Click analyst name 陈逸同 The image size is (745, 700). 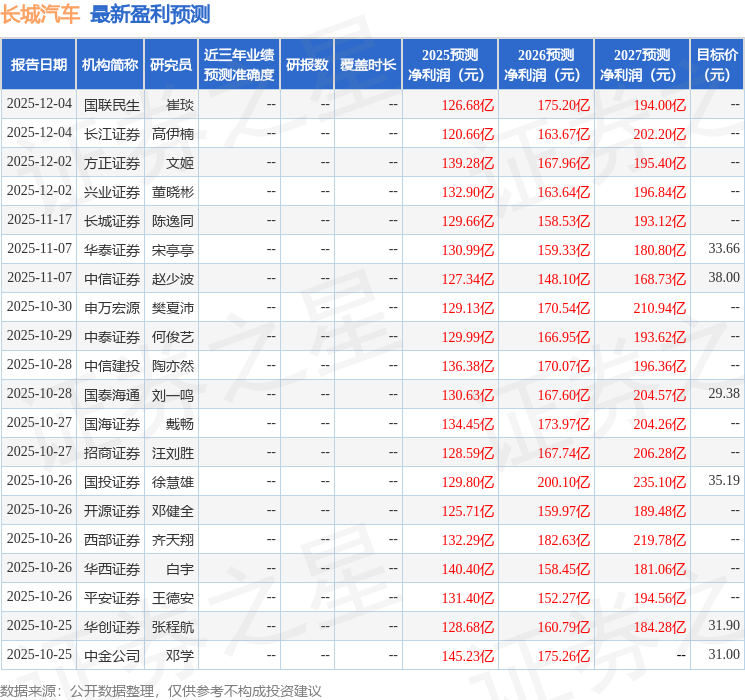[173, 221]
